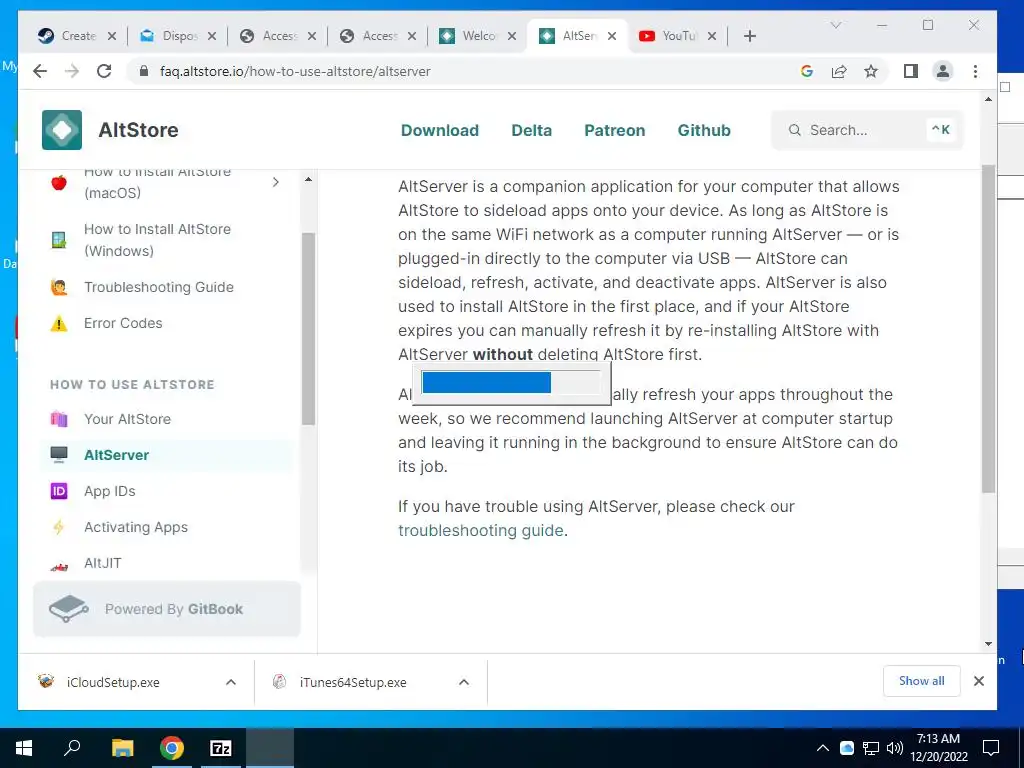
Task: Click the iTunes64Setup.exe download icon
Action: 280,682
